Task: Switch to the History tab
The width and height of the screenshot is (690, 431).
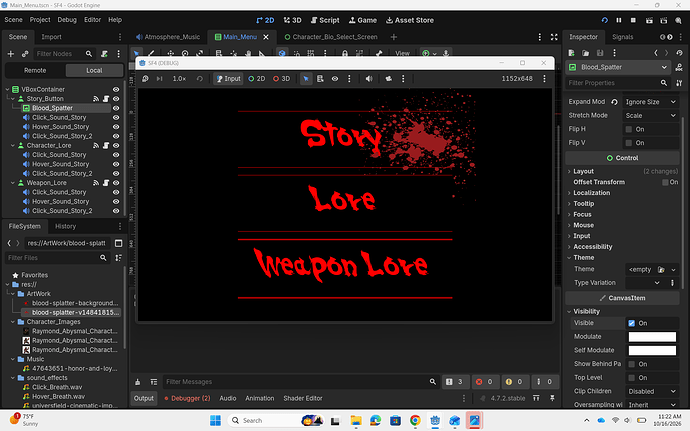Action: tap(66, 226)
